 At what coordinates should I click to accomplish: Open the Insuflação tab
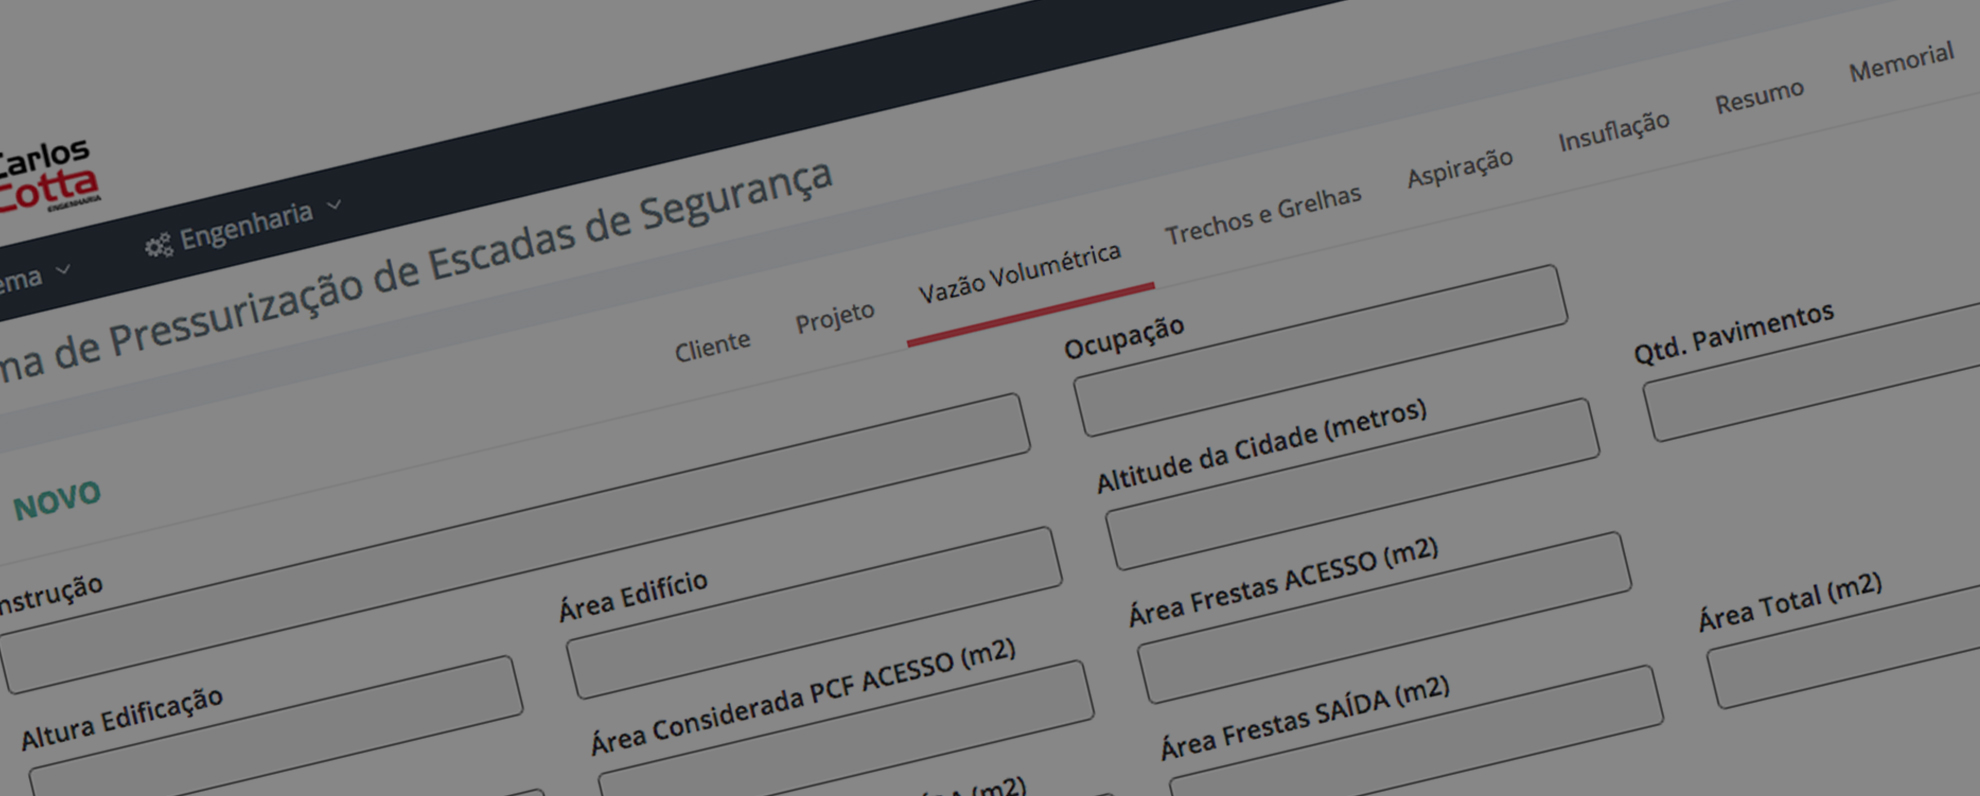coord(1614,130)
